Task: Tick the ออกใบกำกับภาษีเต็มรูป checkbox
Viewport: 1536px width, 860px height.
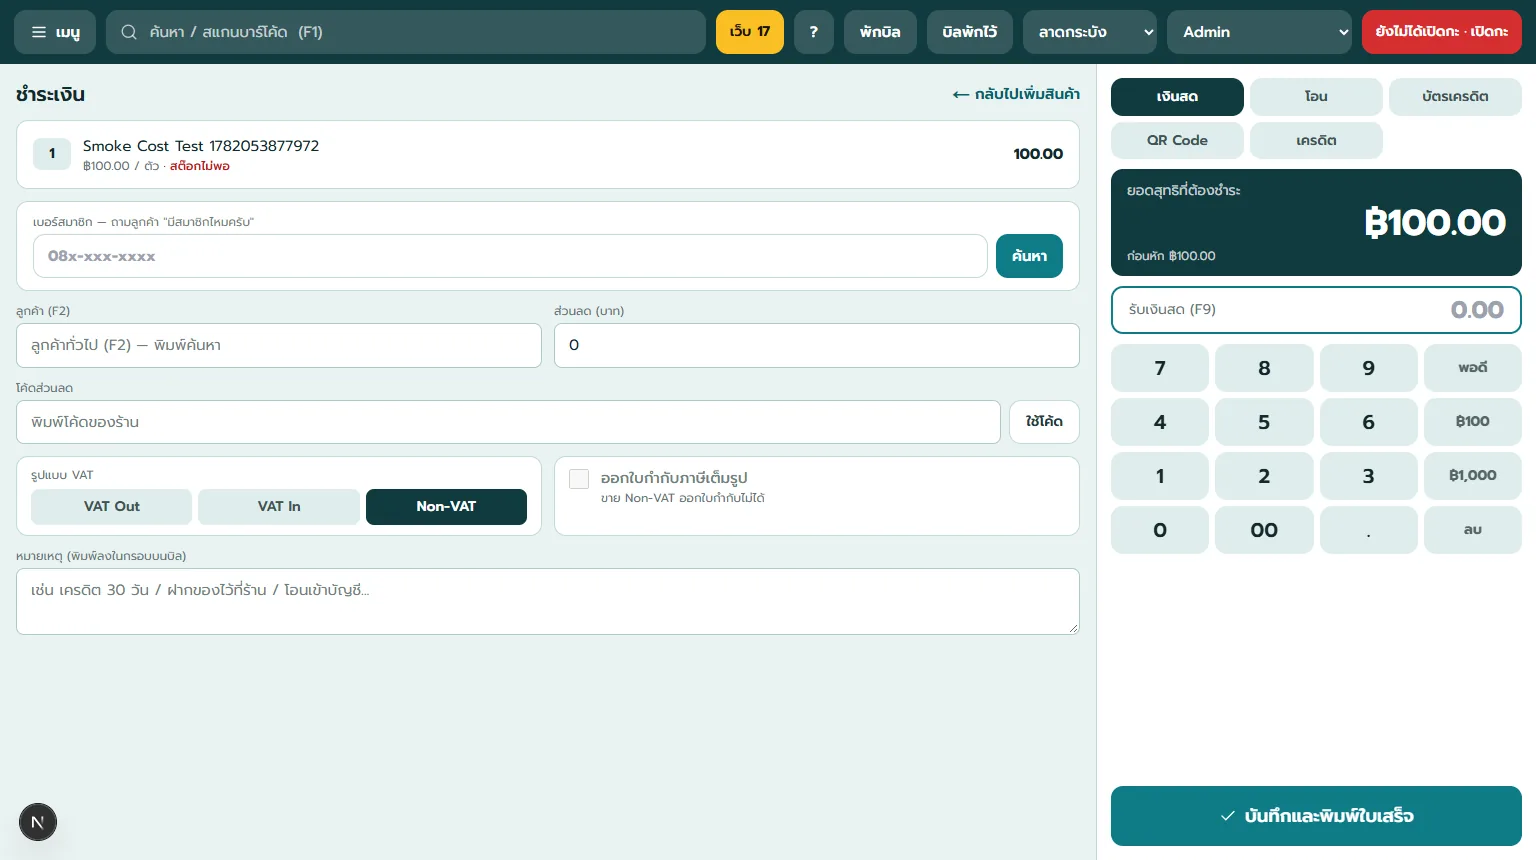Action: (579, 479)
